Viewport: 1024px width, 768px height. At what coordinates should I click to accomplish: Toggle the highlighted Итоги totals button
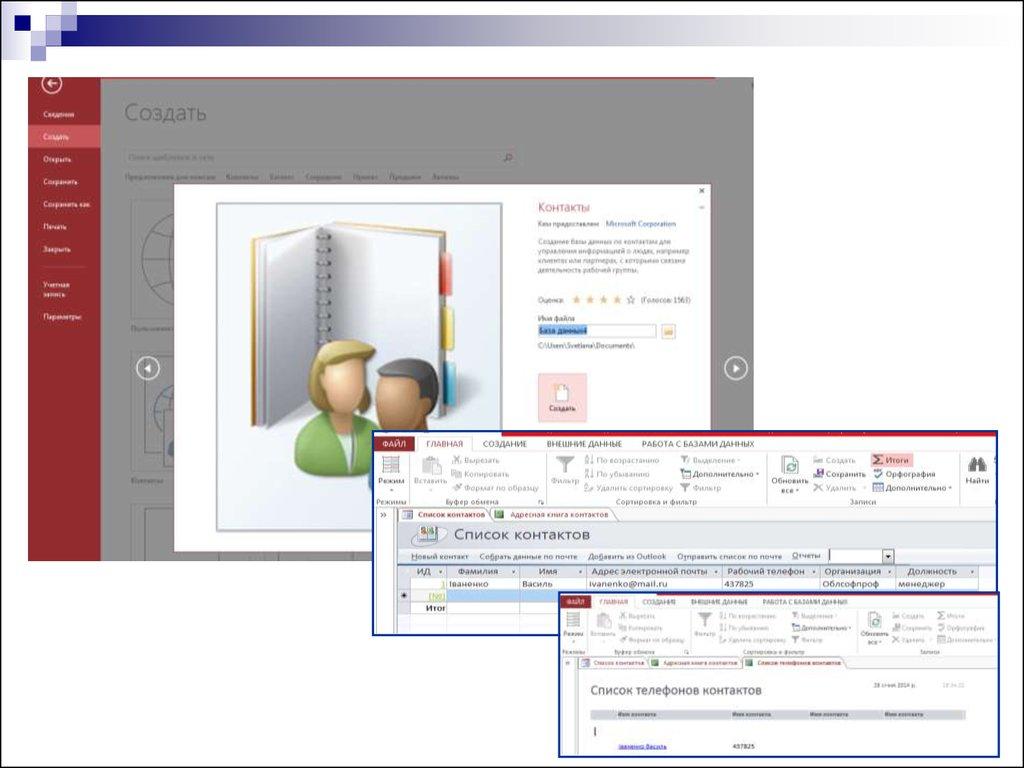[x=891, y=459]
